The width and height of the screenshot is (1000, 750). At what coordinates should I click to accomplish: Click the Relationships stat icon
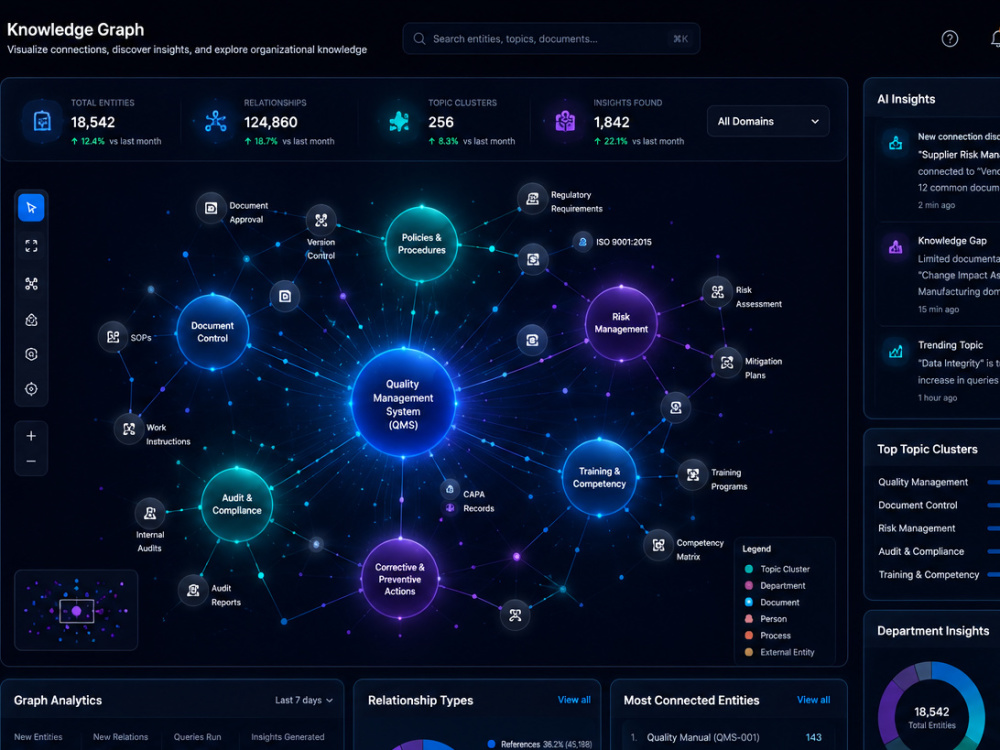click(216, 121)
